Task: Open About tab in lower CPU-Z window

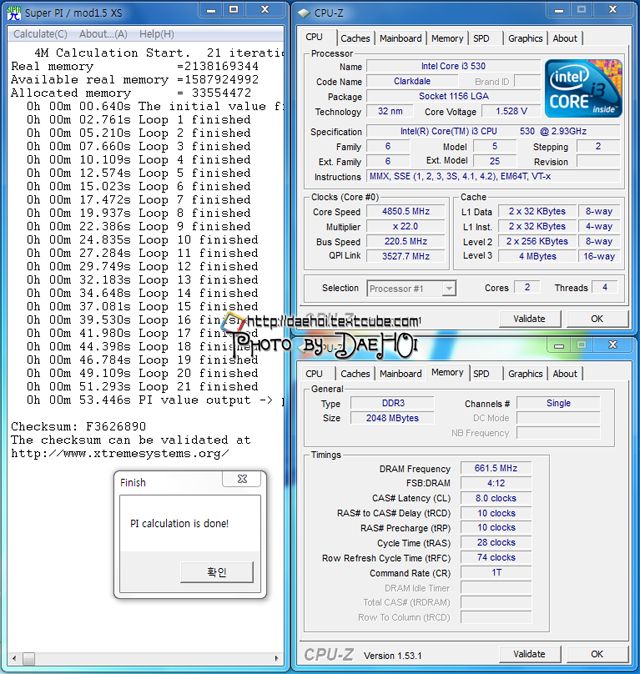Action: pos(565,374)
